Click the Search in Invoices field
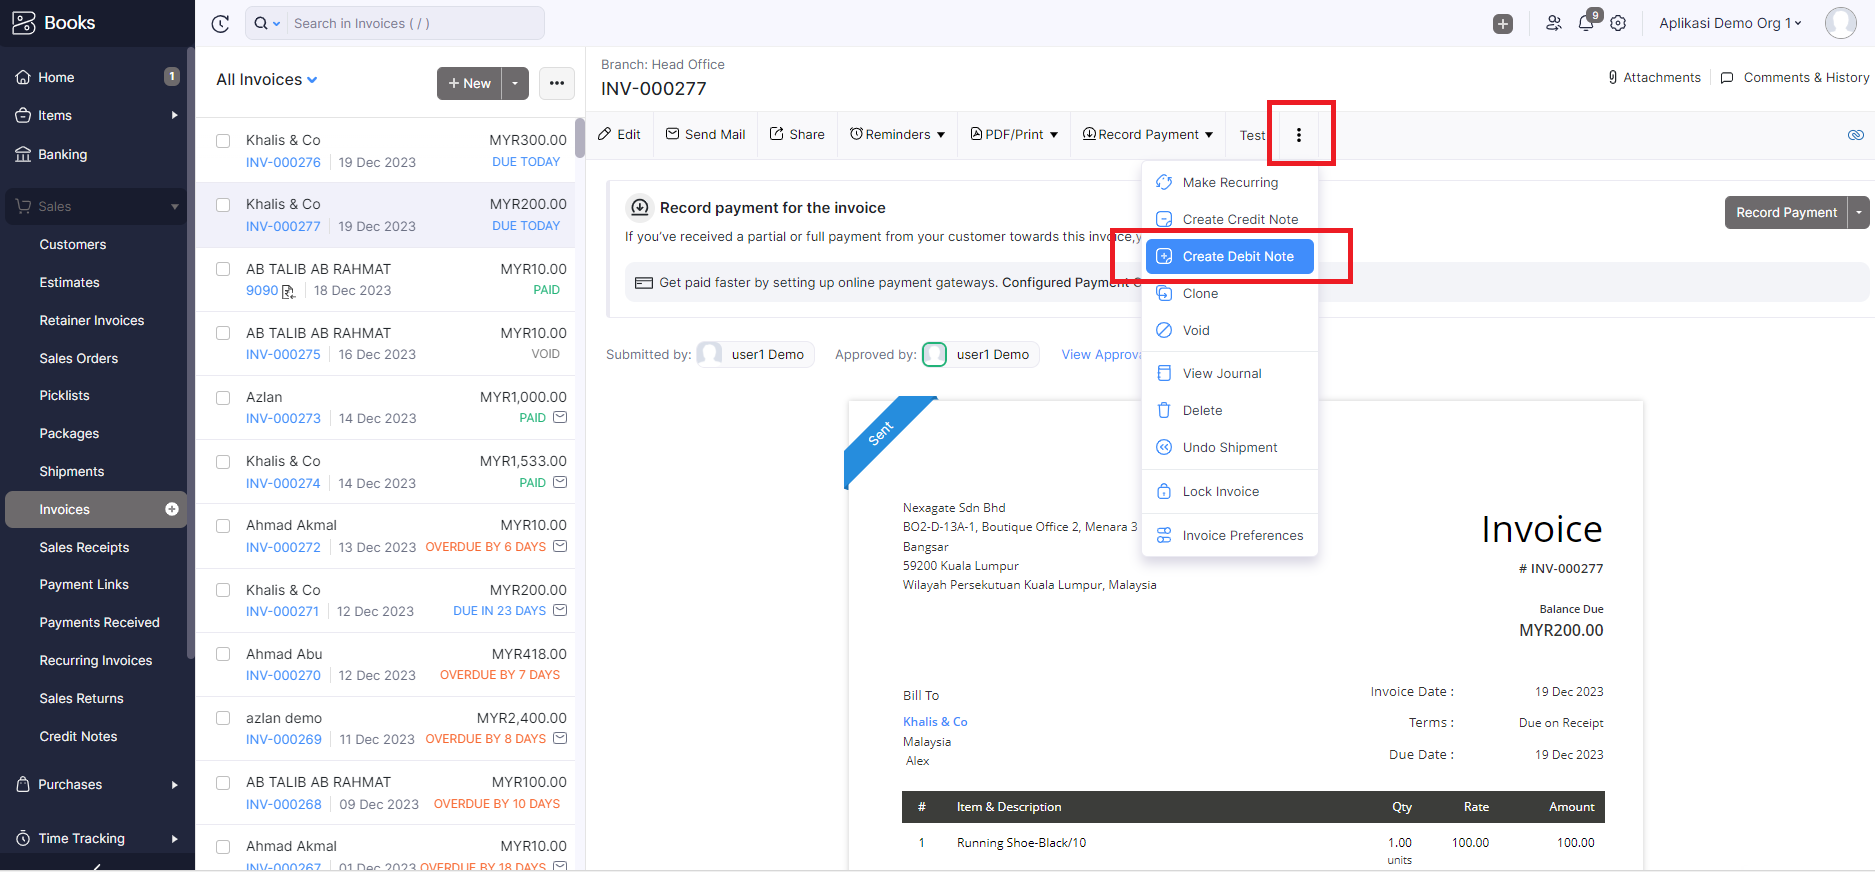Image resolution: width=1875 pixels, height=872 pixels. (410, 23)
